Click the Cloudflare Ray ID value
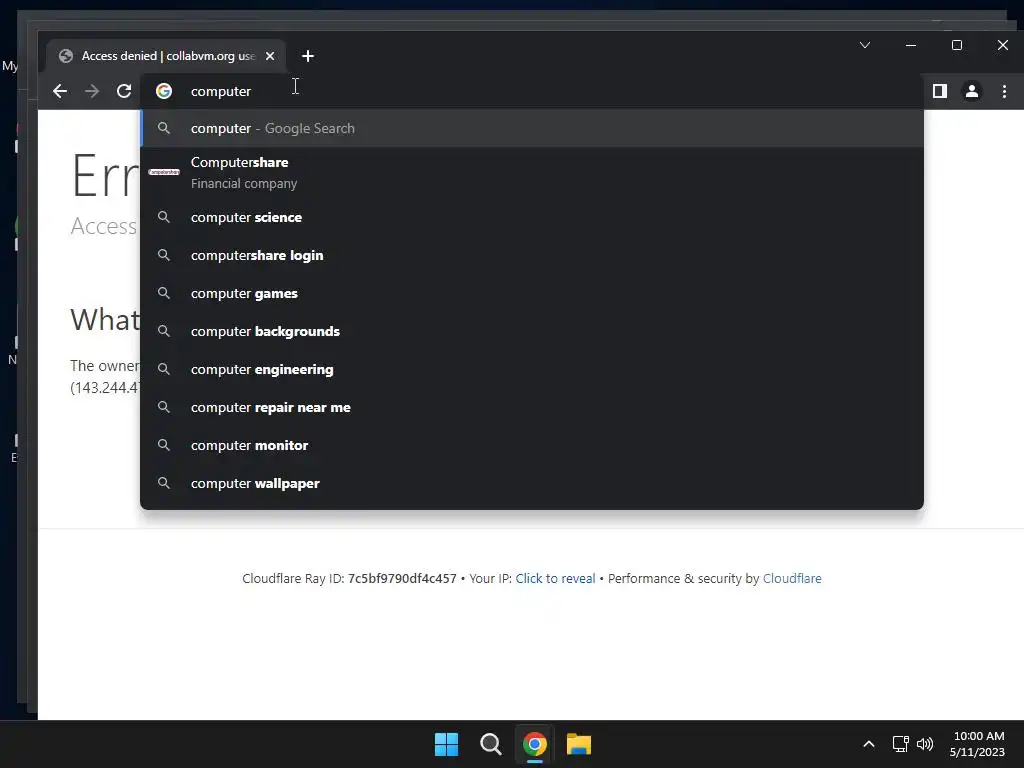Viewport: 1024px width, 768px height. [x=402, y=579]
